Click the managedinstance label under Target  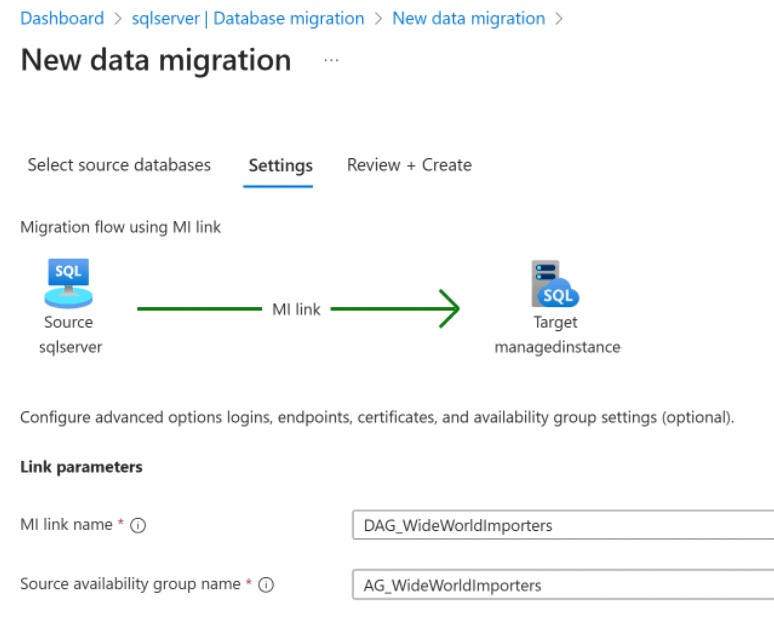click(x=557, y=347)
